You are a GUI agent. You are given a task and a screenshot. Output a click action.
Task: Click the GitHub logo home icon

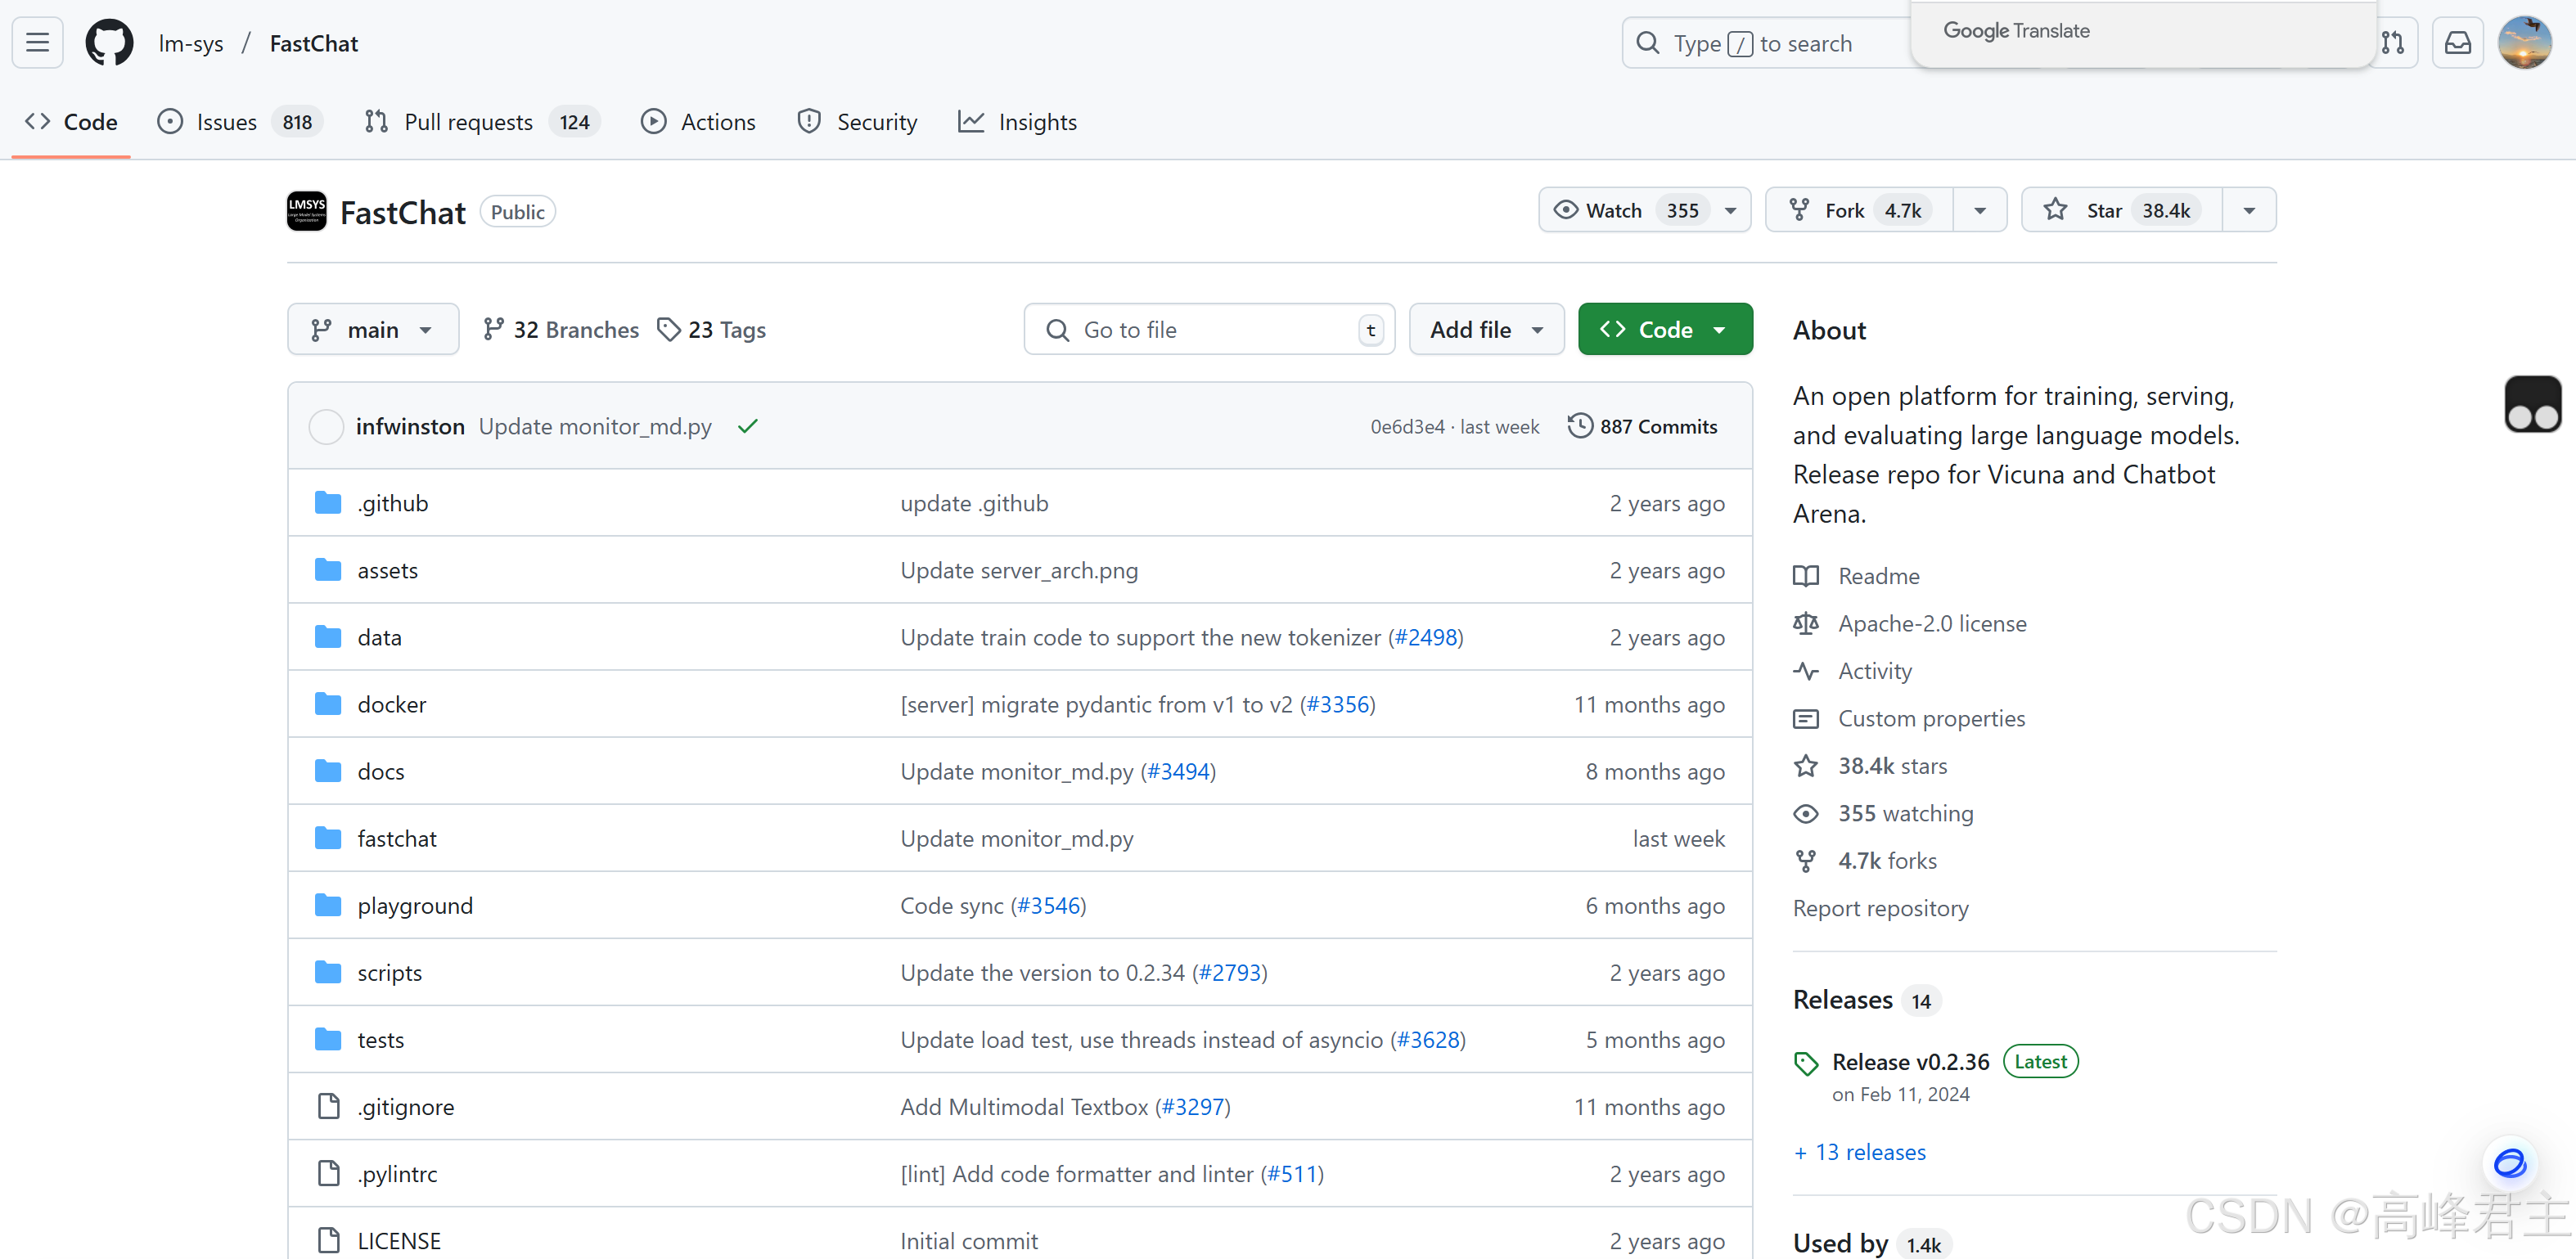(109, 43)
